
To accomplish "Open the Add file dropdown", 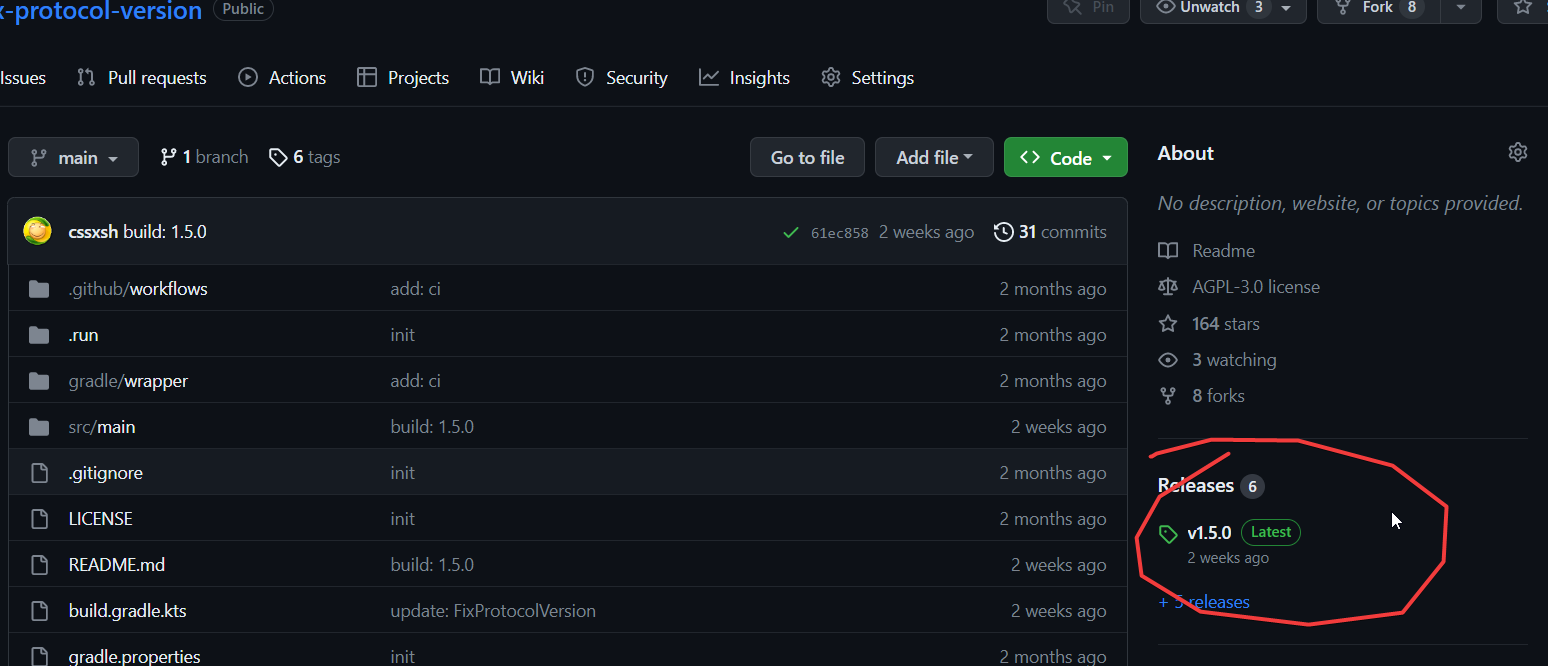I will (933, 157).
